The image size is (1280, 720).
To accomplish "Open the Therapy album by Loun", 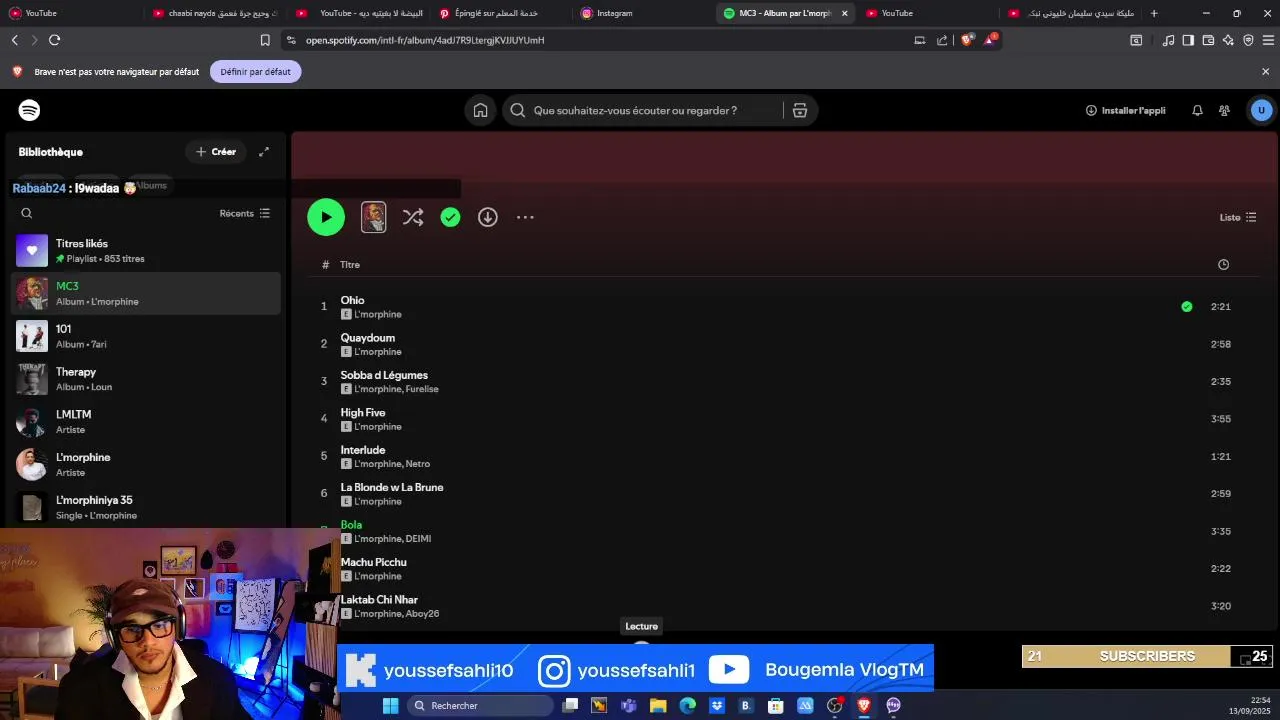I will click(146, 379).
